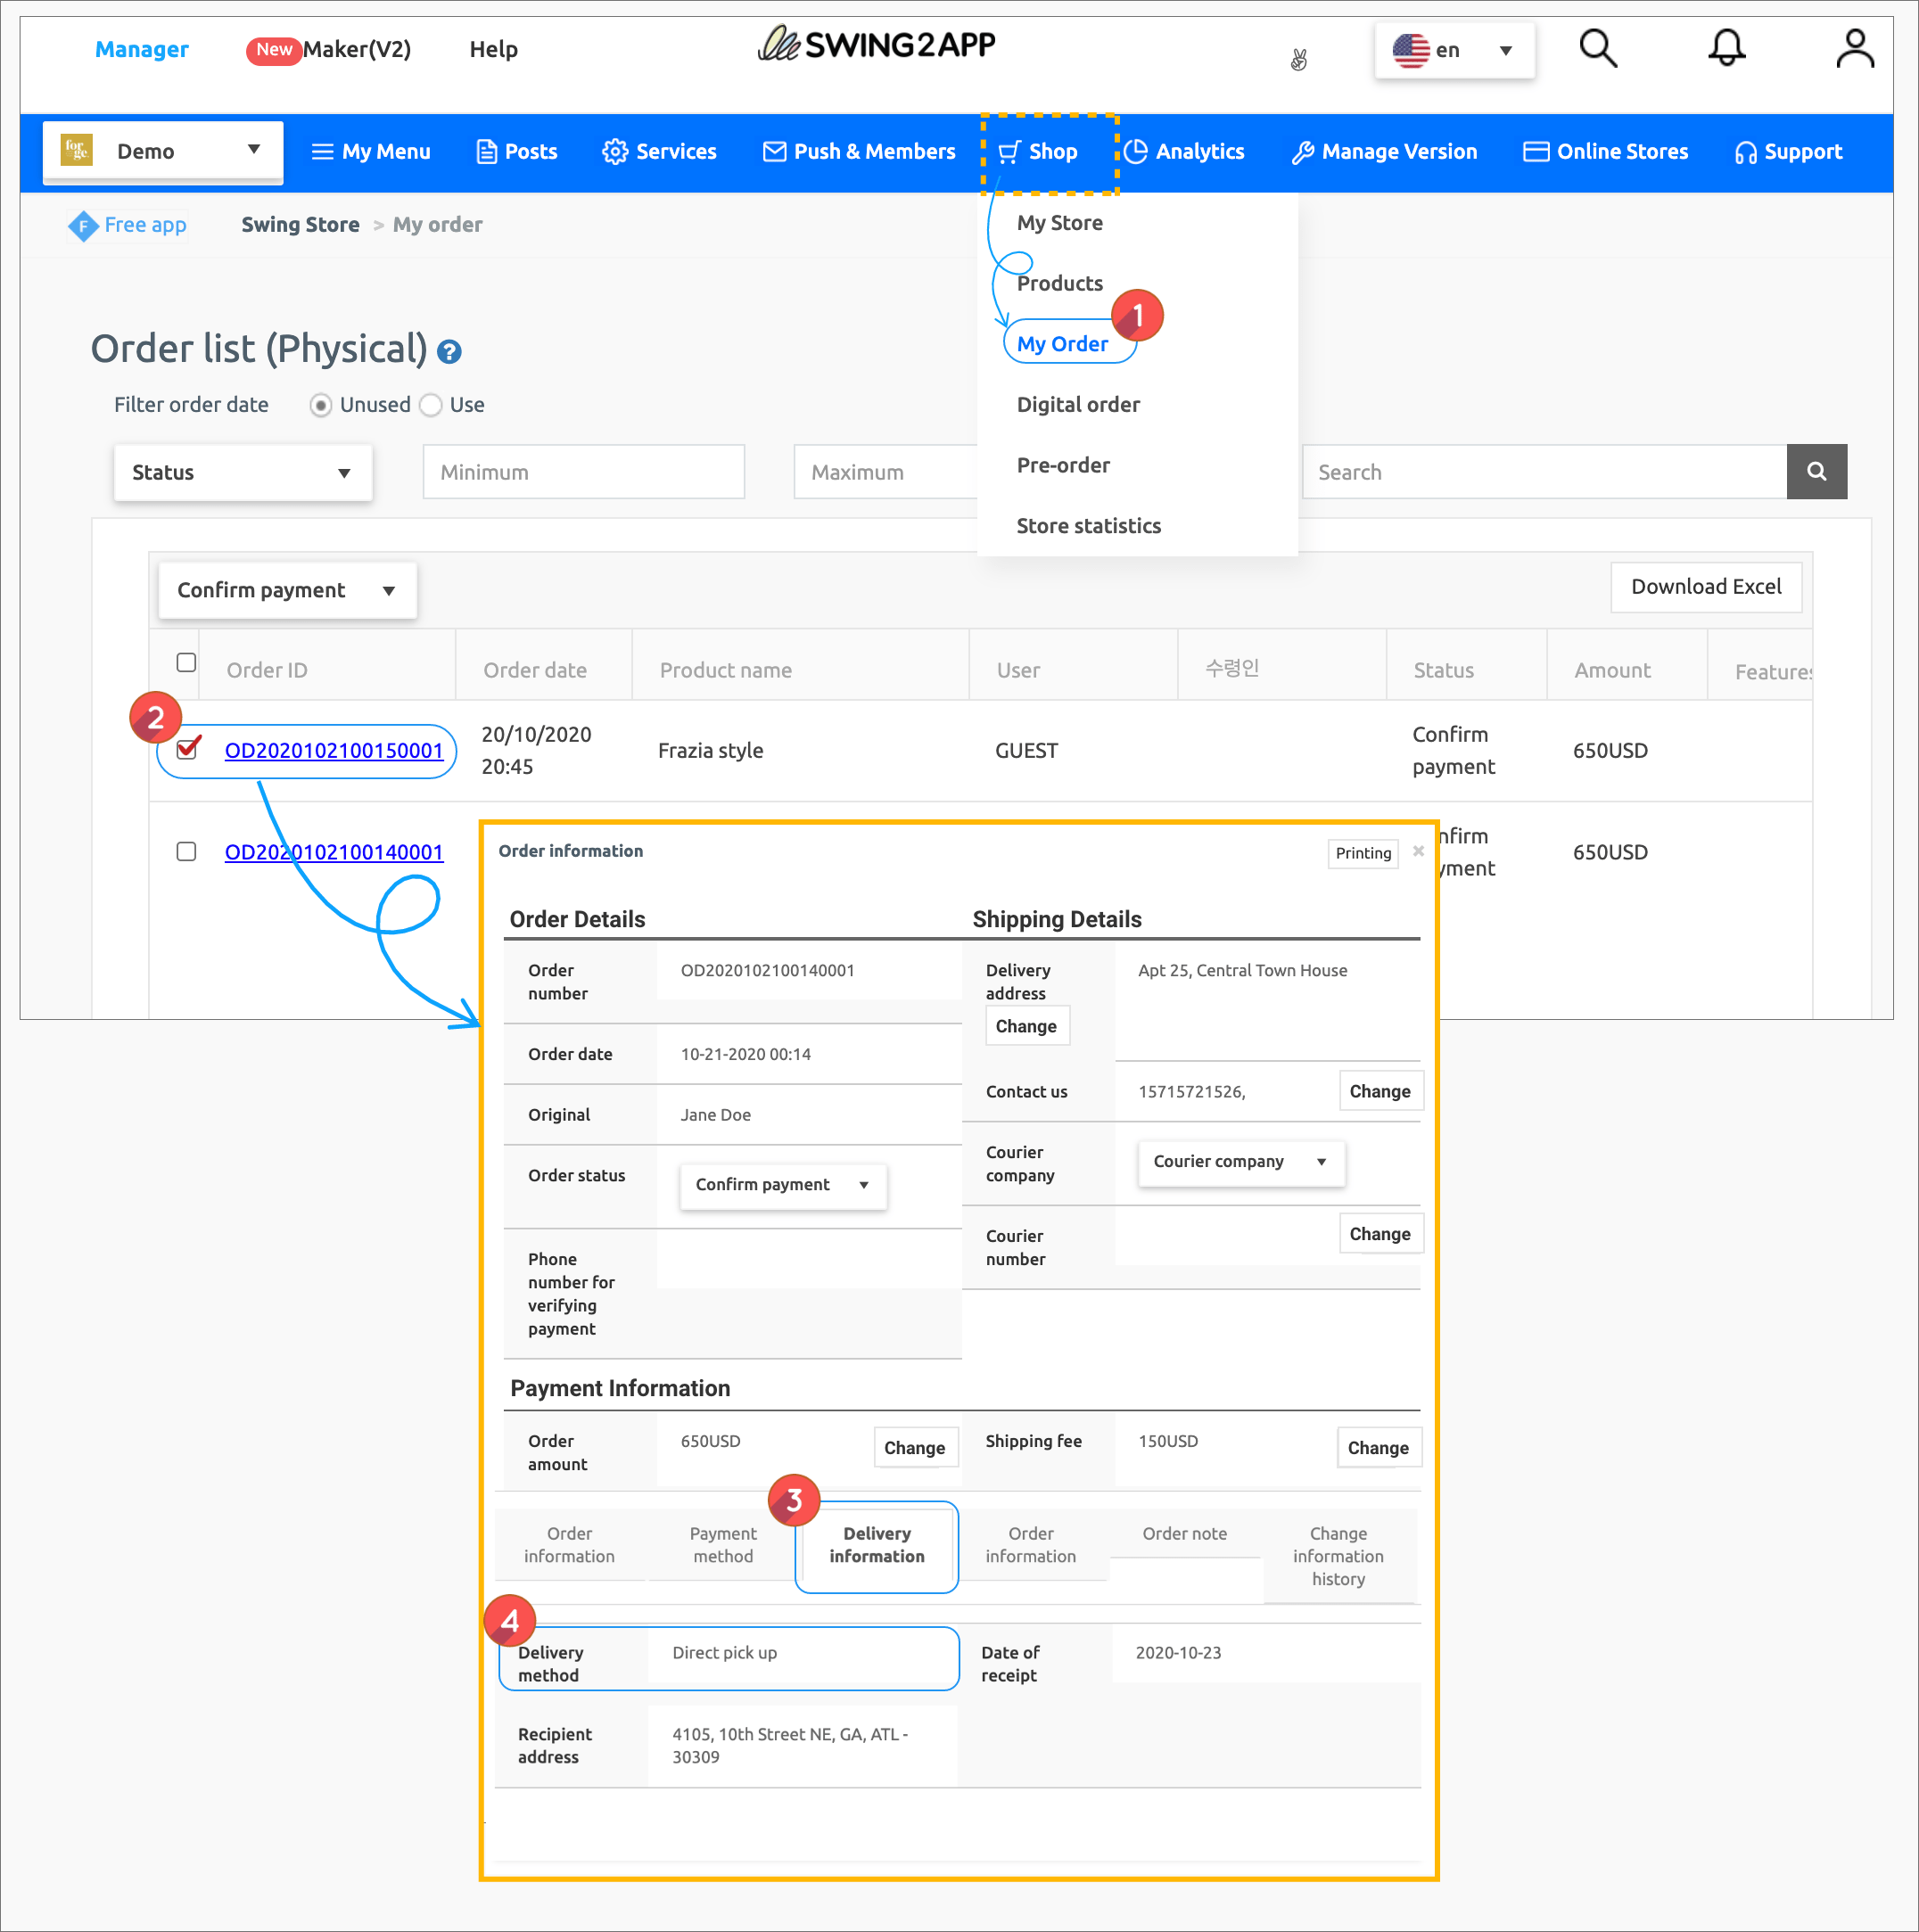Viewport: 1919px width, 1932px height.
Task: Click the SWING2APP logo
Action: click(x=876, y=45)
